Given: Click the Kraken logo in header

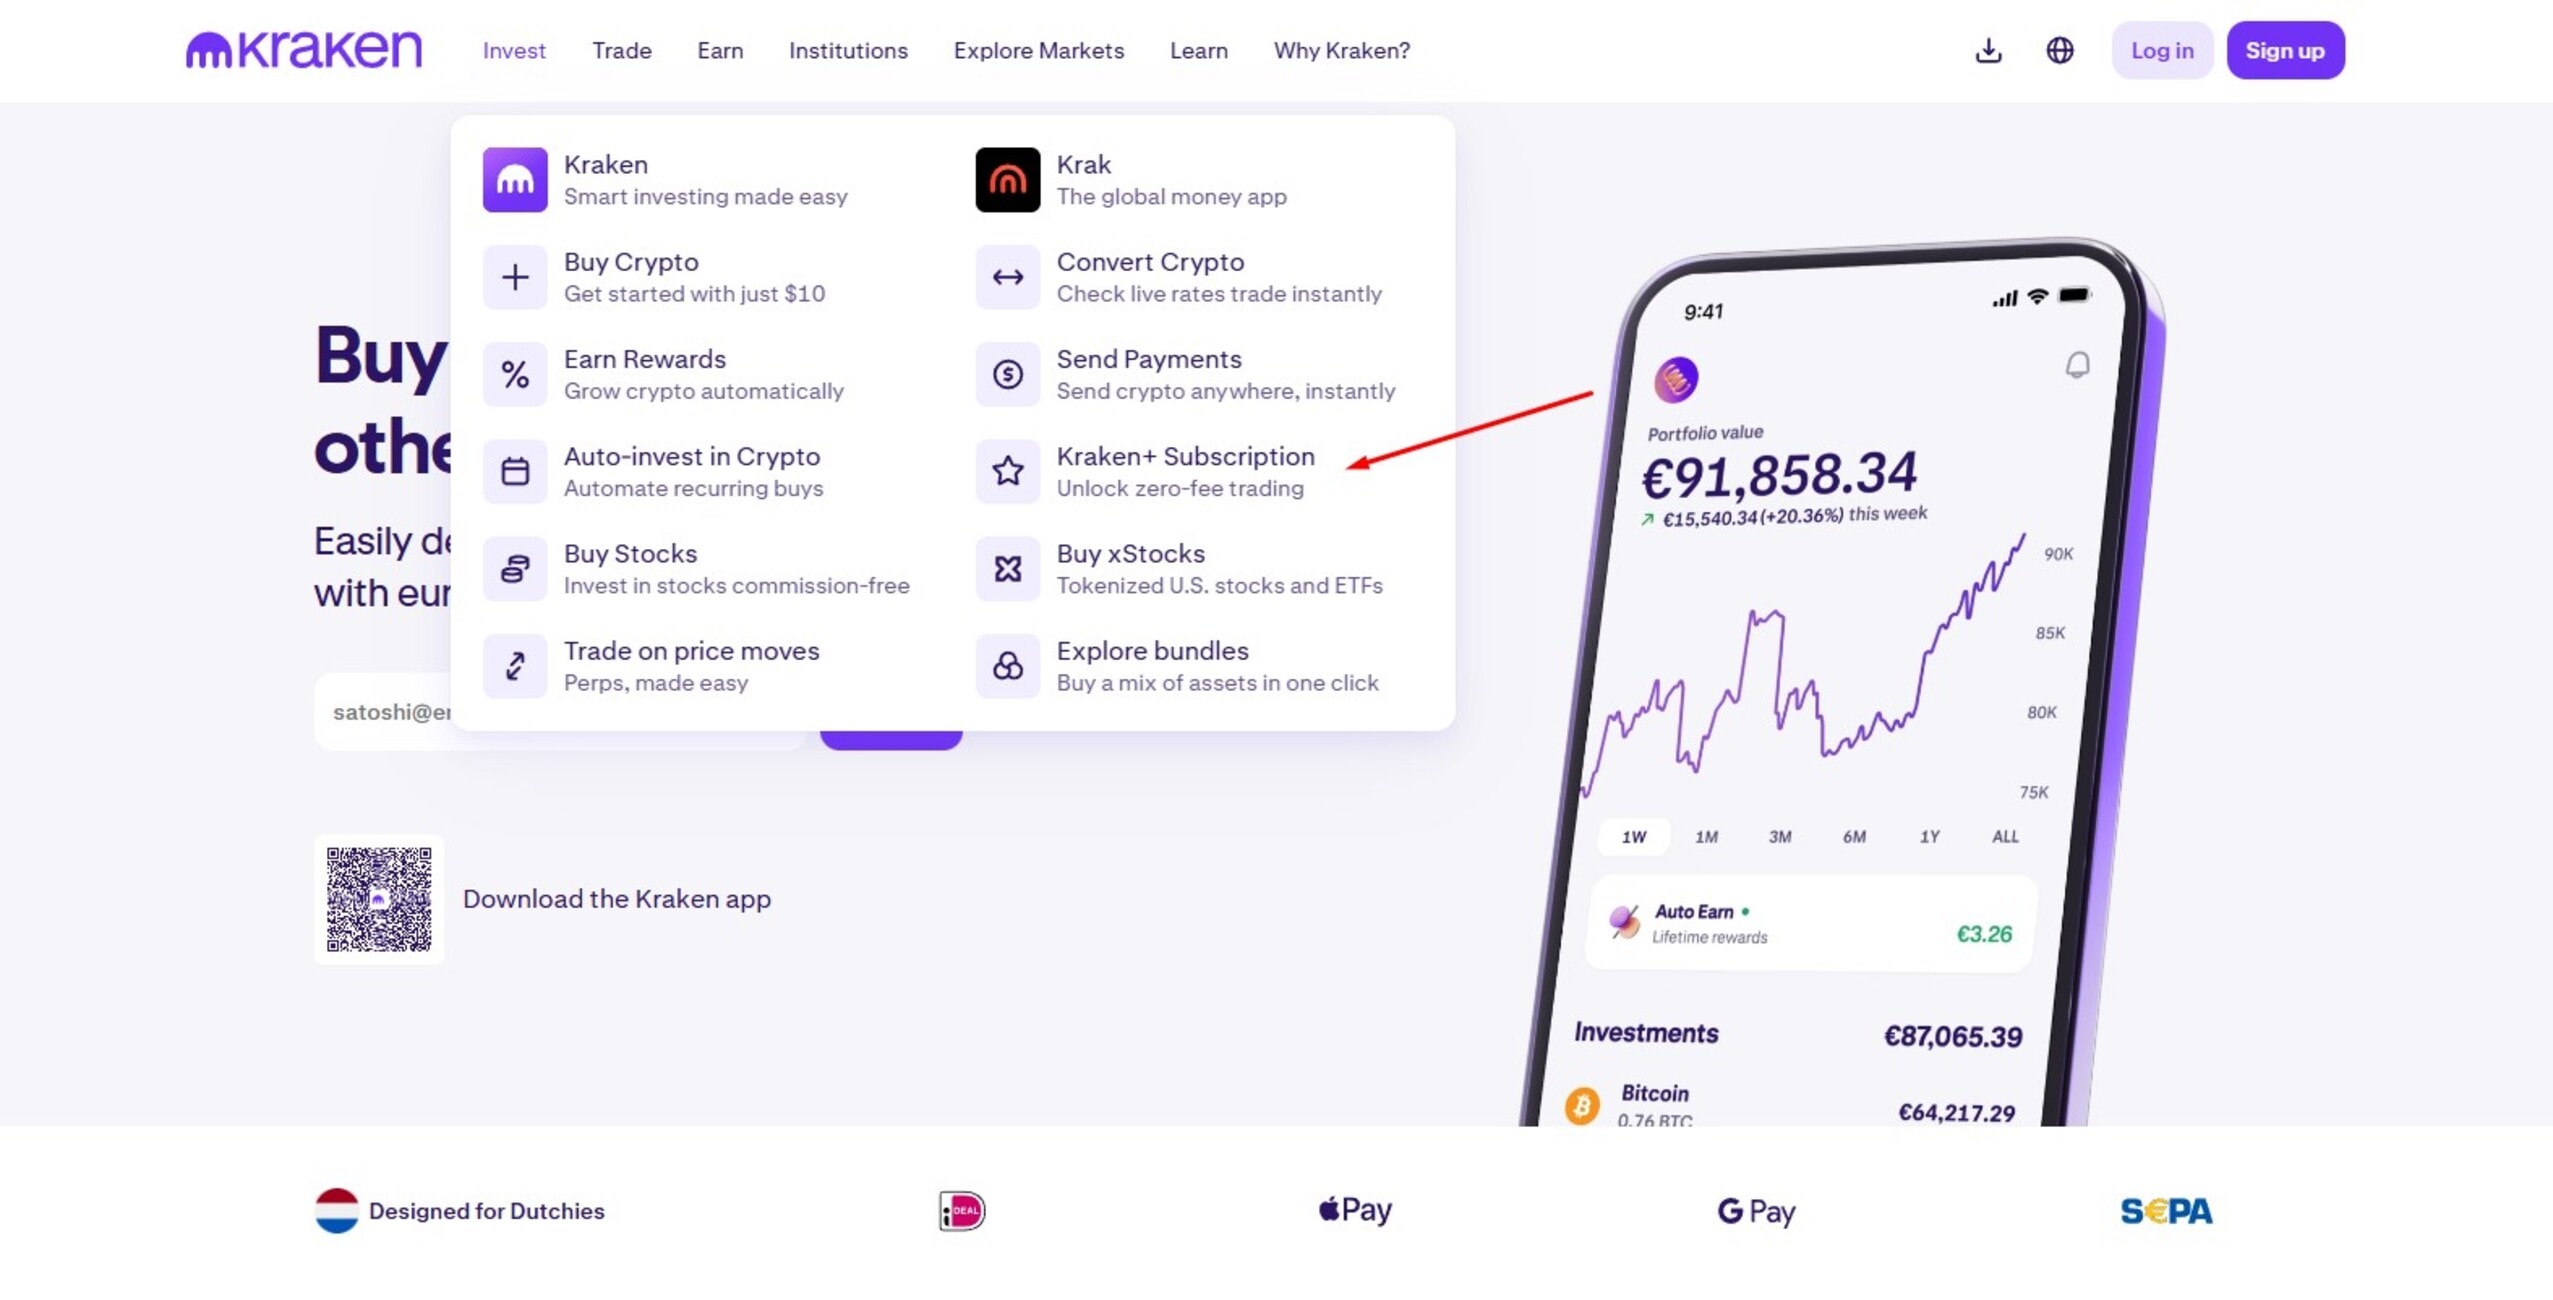Looking at the screenshot, I should pos(304,50).
